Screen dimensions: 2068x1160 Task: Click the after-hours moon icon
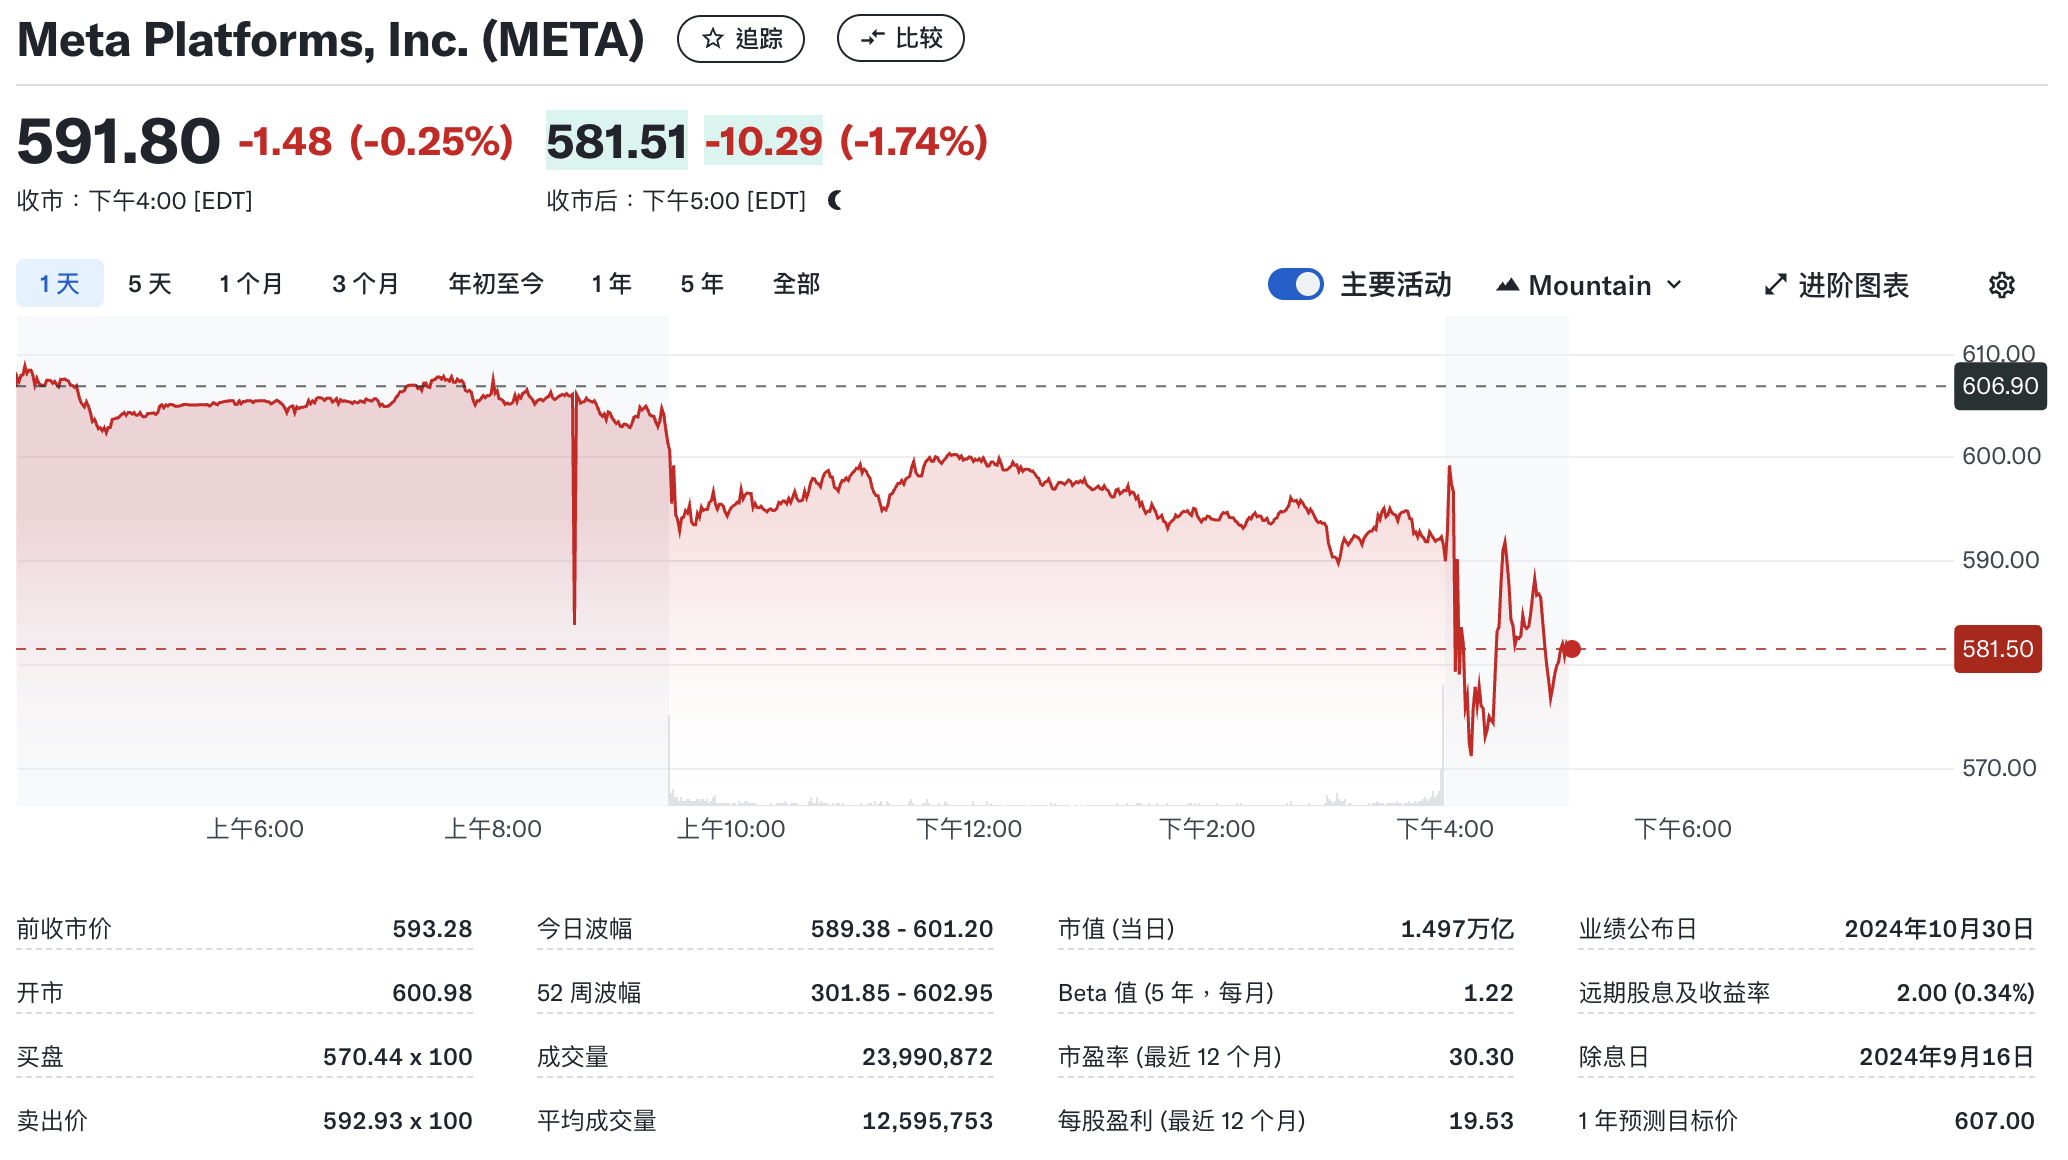pyautogui.click(x=835, y=201)
